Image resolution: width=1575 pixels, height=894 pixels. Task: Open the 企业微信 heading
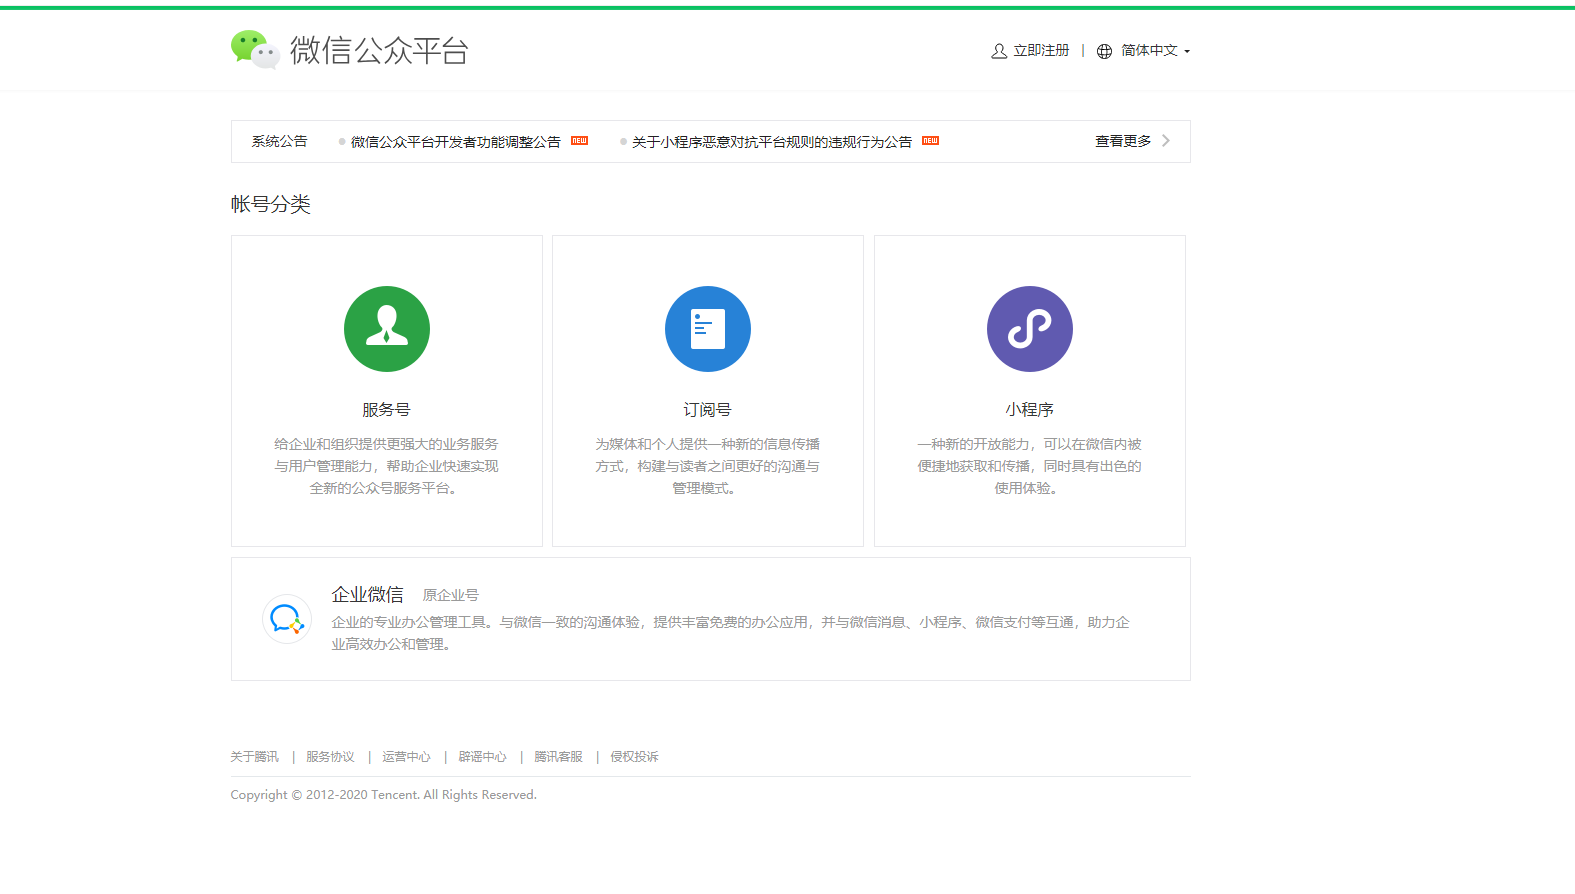[368, 594]
